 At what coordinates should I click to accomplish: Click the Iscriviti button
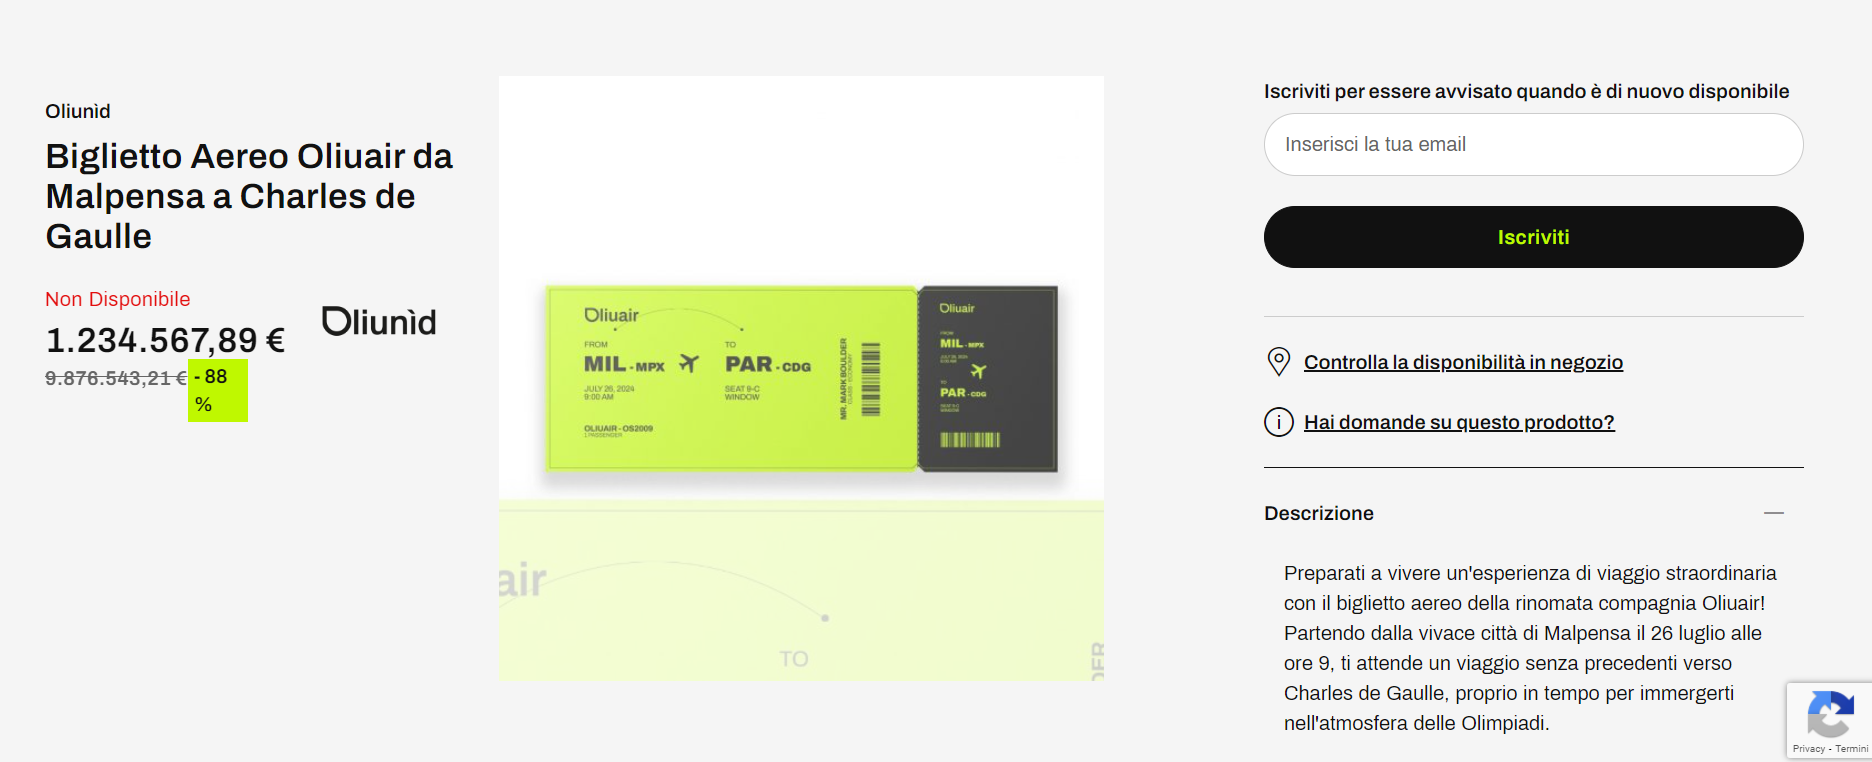pyautogui.click(x=1533, y=237)
